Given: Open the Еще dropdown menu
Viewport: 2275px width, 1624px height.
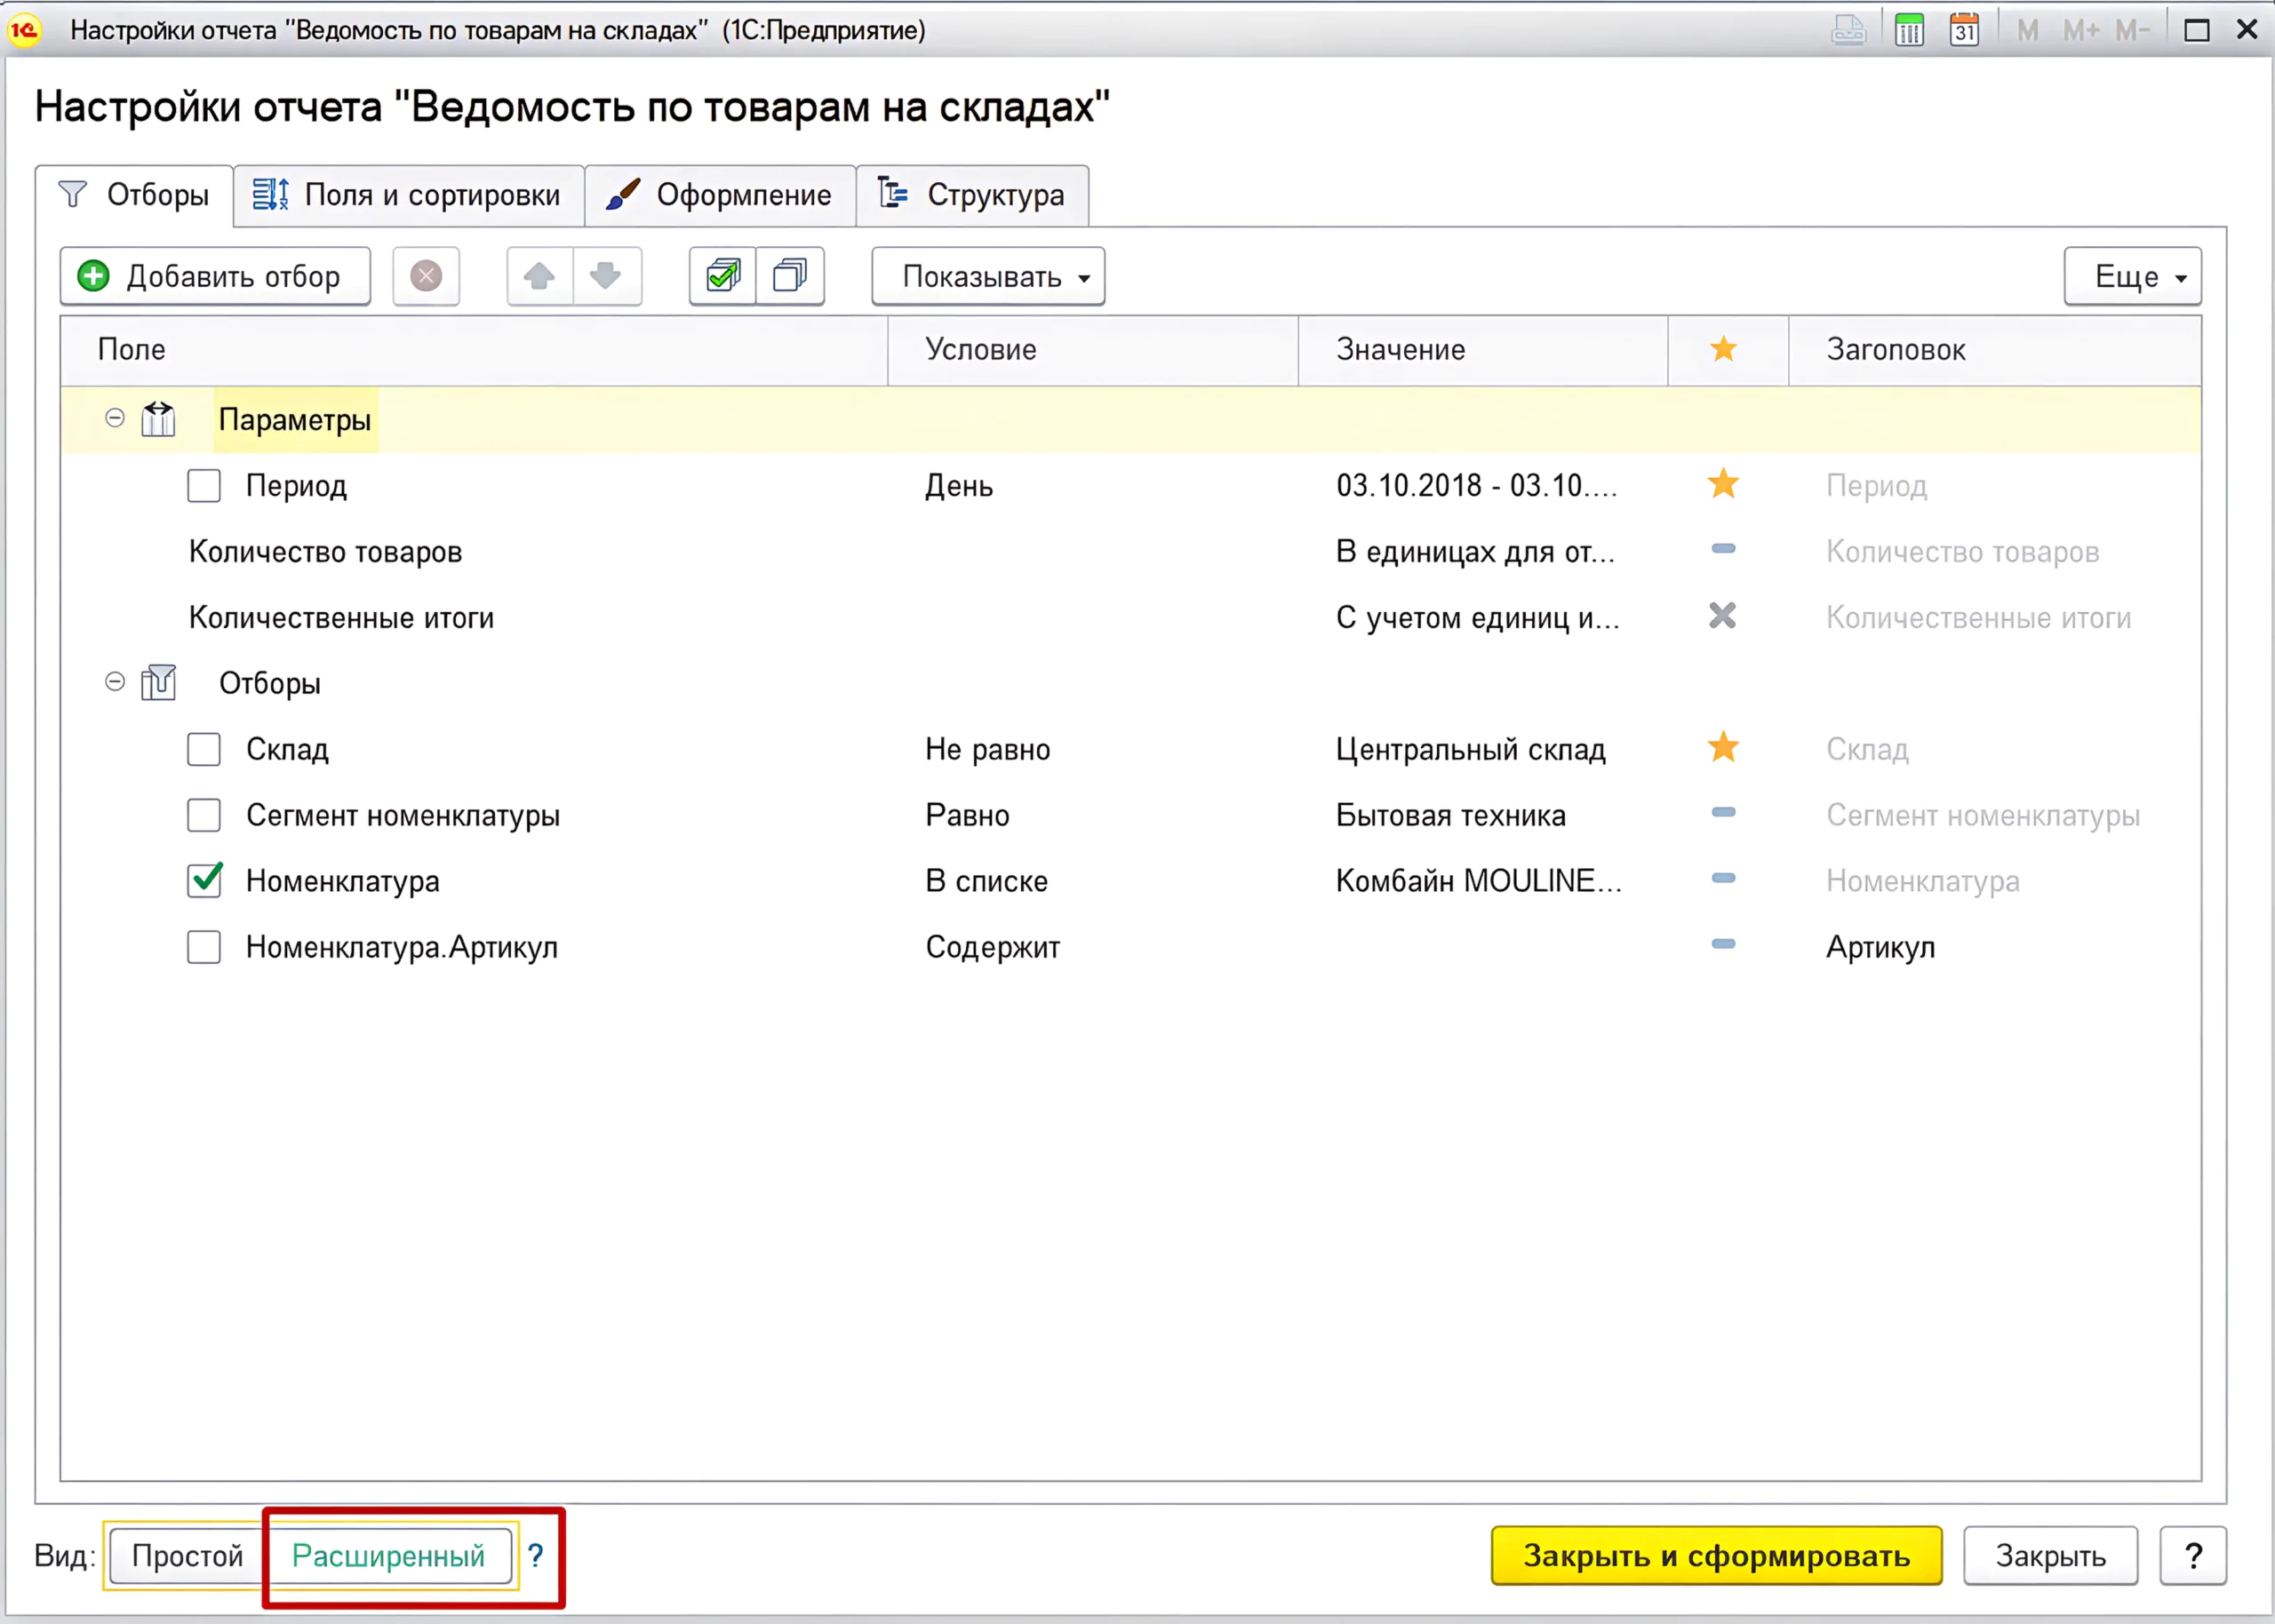Looking at the screenshot, I should point(2132,276).
